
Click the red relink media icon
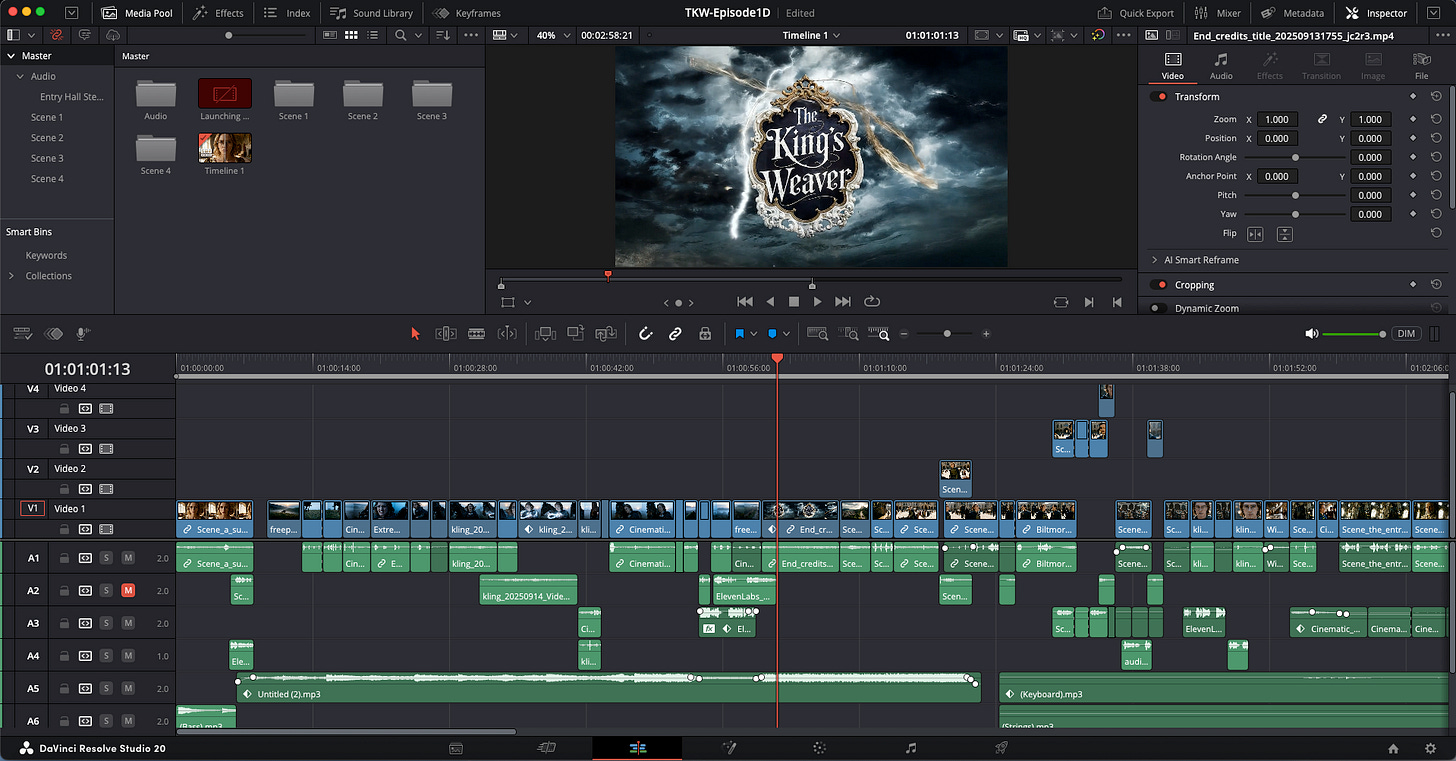click(58, 35)
